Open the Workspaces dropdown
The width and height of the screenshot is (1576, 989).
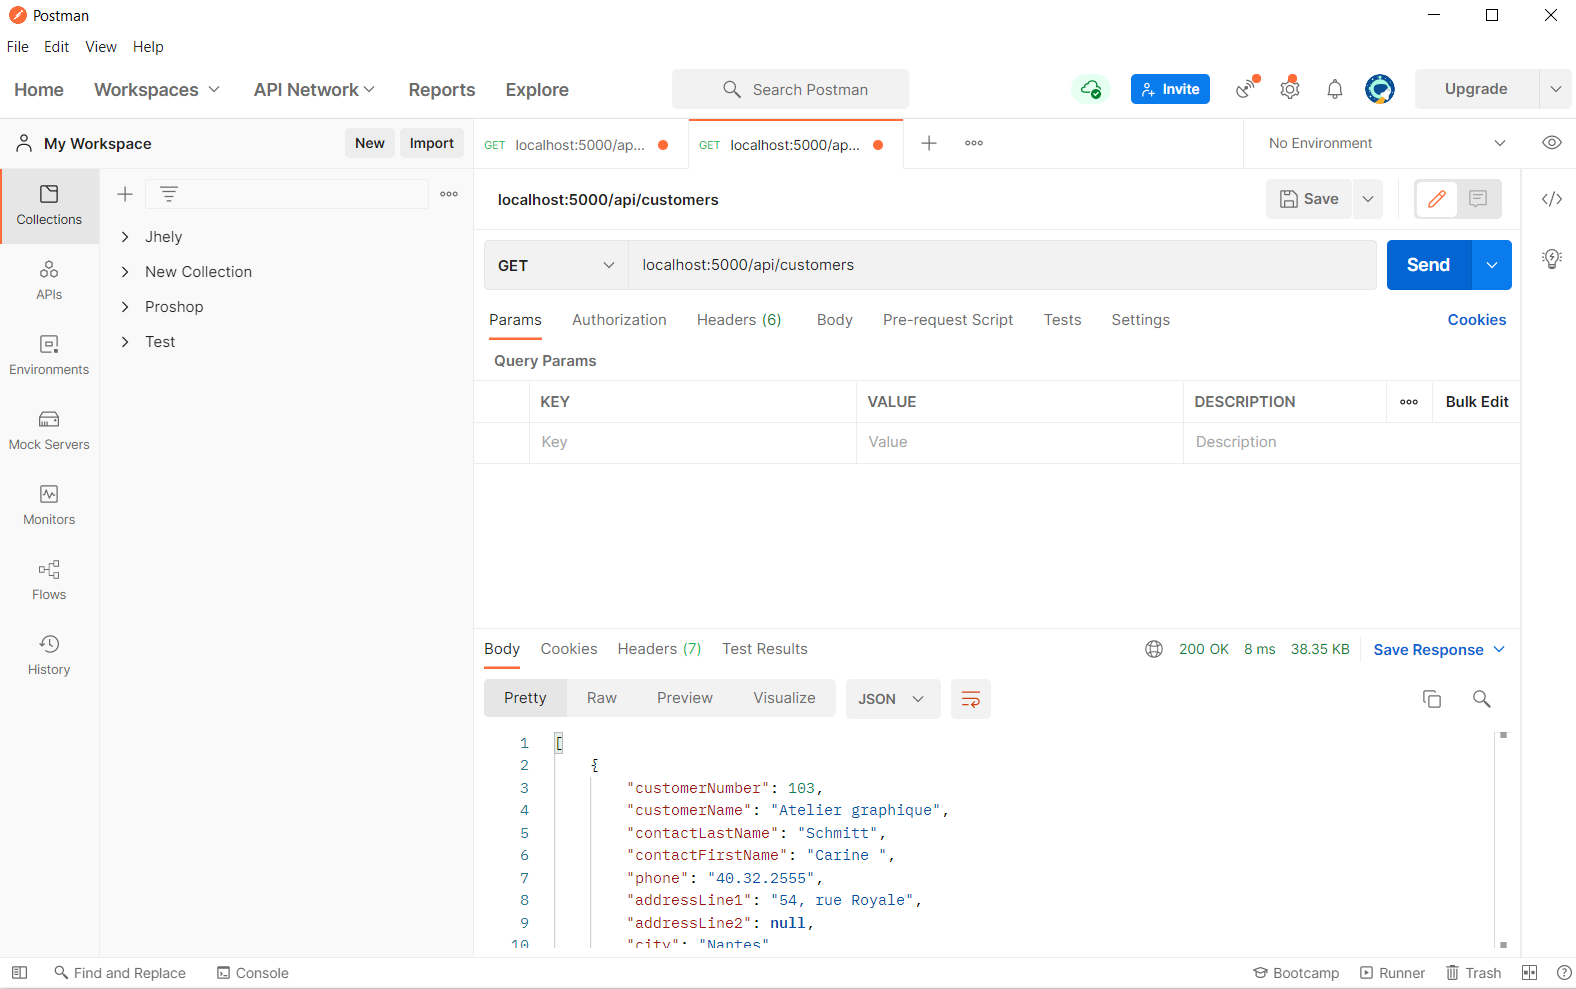(157, 89)
